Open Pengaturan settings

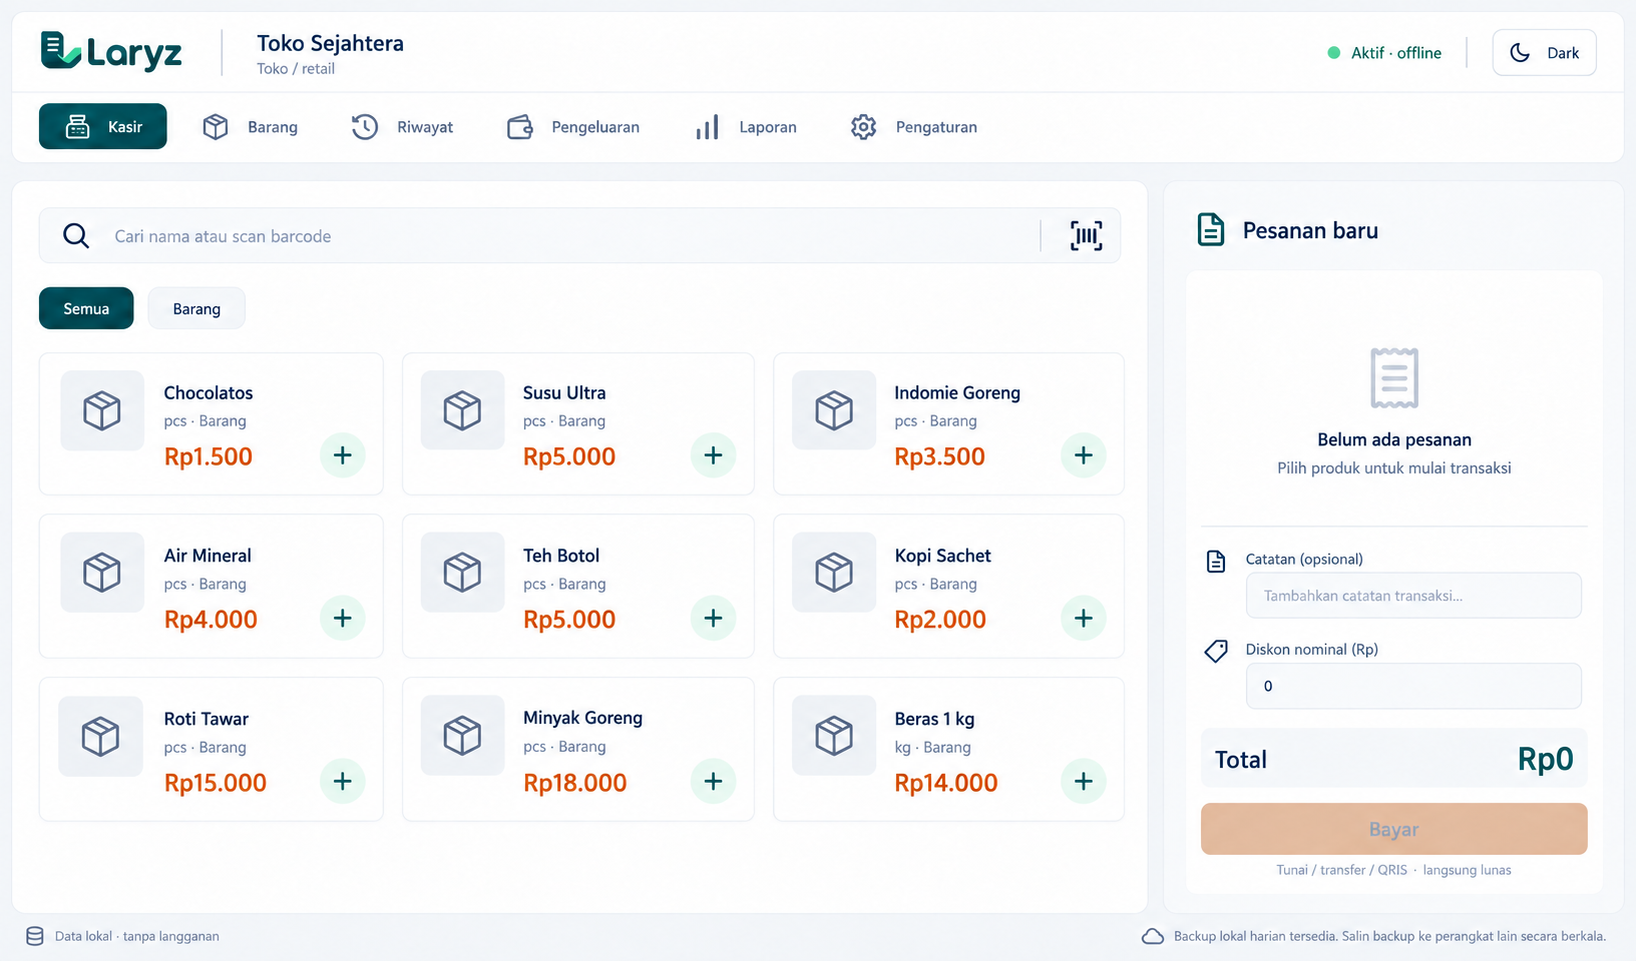[914, 127]
